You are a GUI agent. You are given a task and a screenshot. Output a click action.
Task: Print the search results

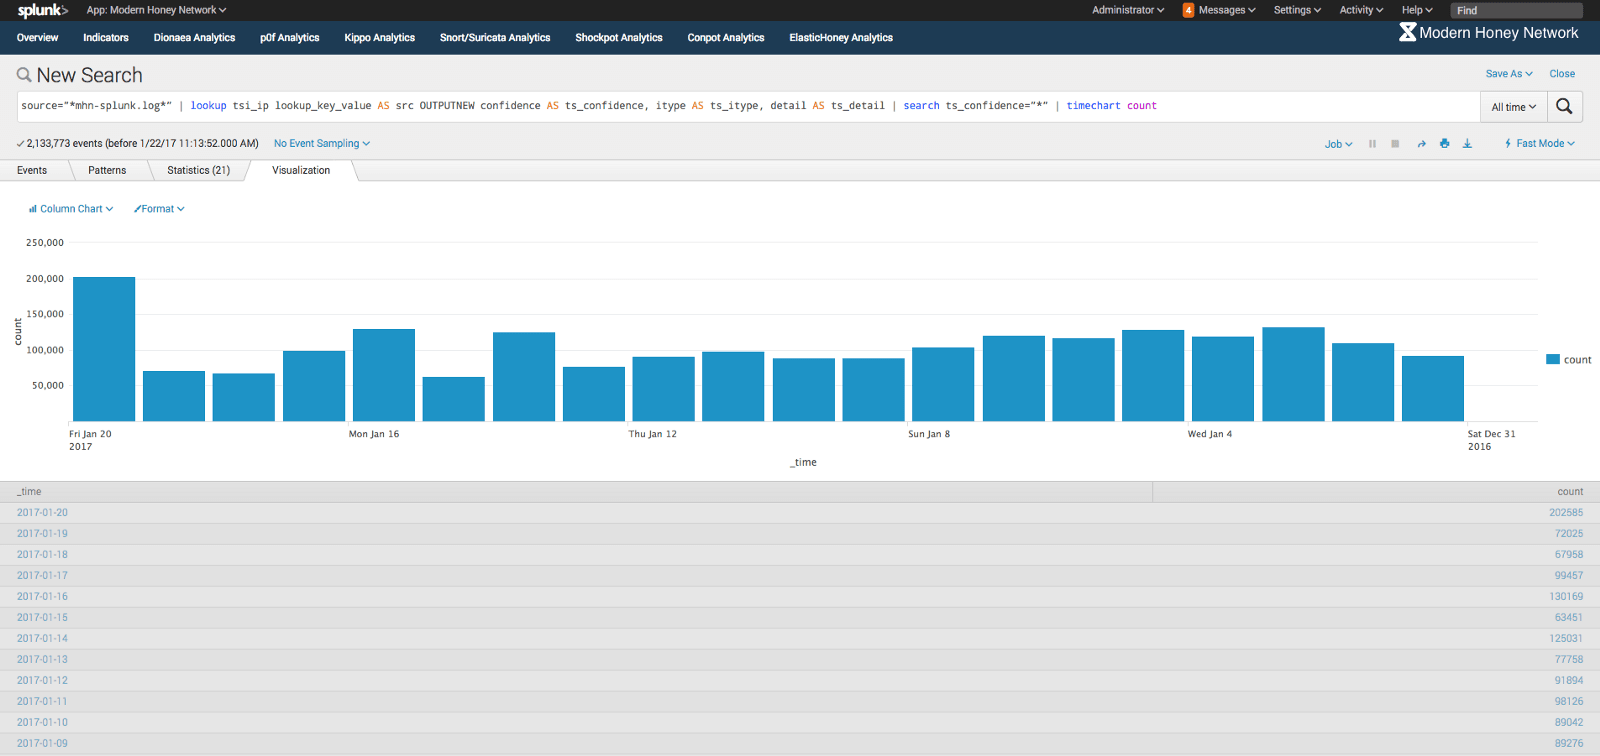[x=1444, y=144]
